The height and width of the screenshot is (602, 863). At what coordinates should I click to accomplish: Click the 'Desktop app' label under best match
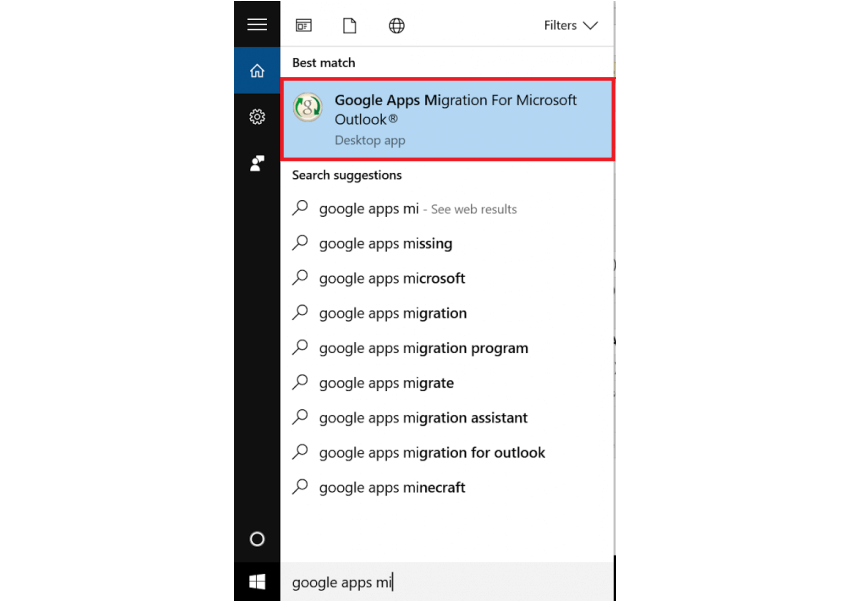370,140
